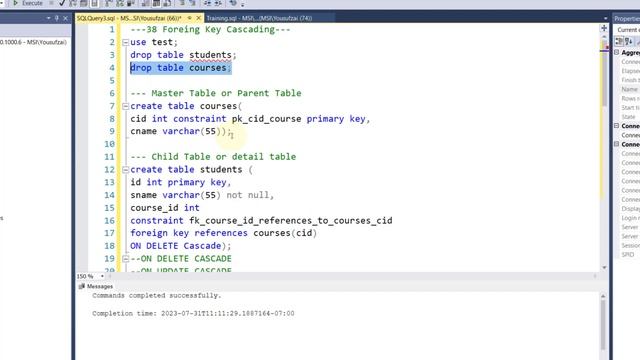Image resolution: width=640 pixels, height=360 pixels.
Task: Close the Object Explorer panel
Action: pyautogui.click(x=65, y=18)
